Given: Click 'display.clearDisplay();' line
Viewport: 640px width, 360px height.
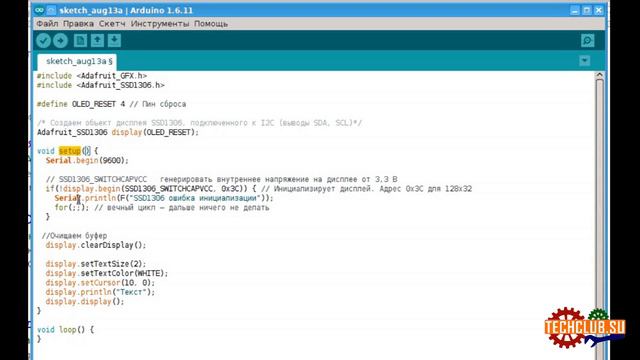Looking at the screenshot, I should click(x=96, y=245).
